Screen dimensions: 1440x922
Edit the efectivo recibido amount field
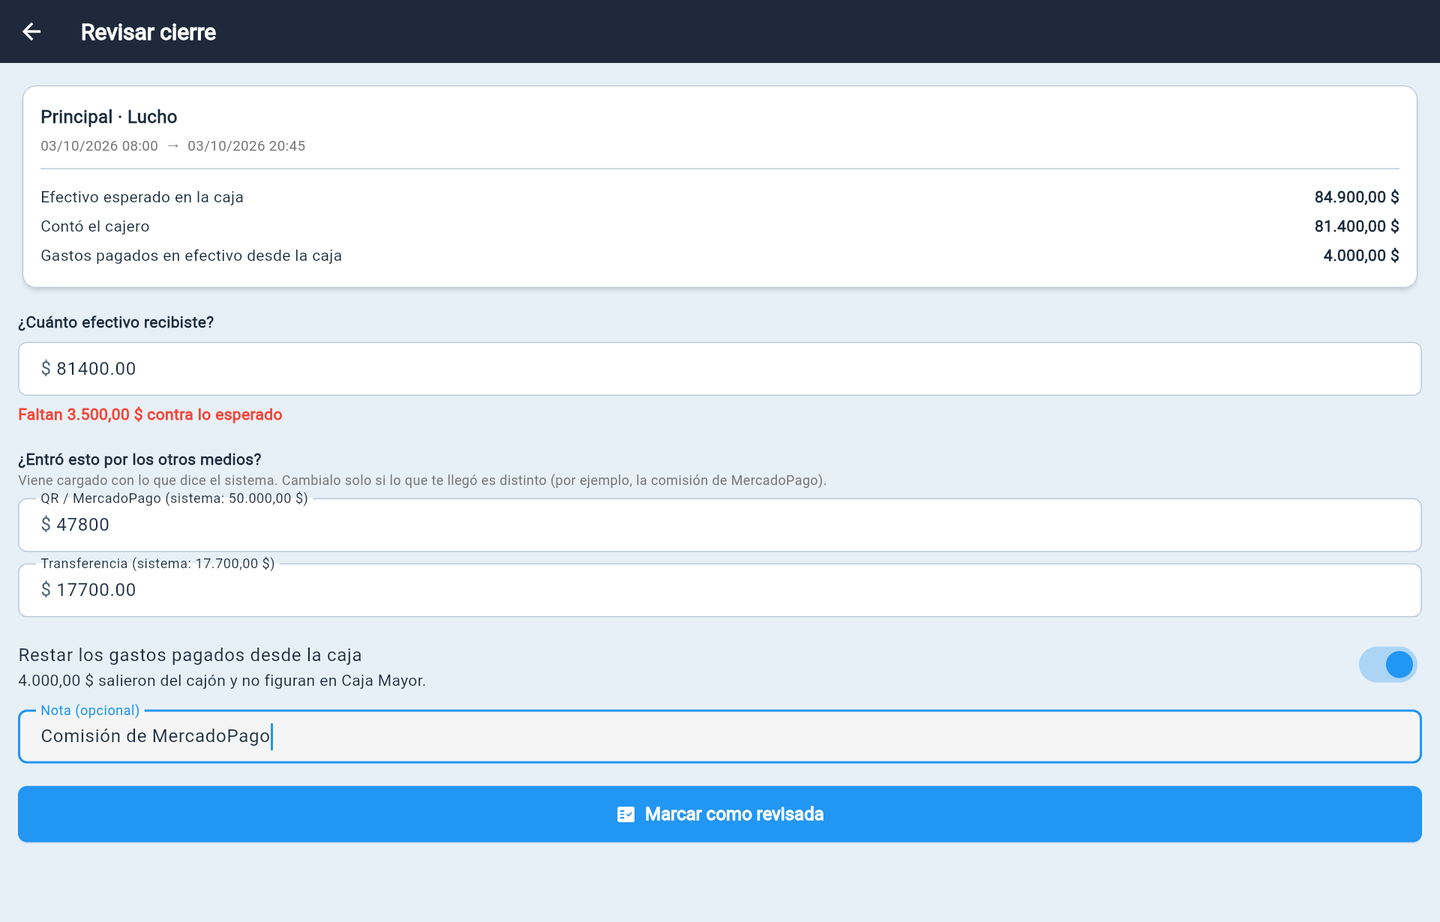coord(720,369)
